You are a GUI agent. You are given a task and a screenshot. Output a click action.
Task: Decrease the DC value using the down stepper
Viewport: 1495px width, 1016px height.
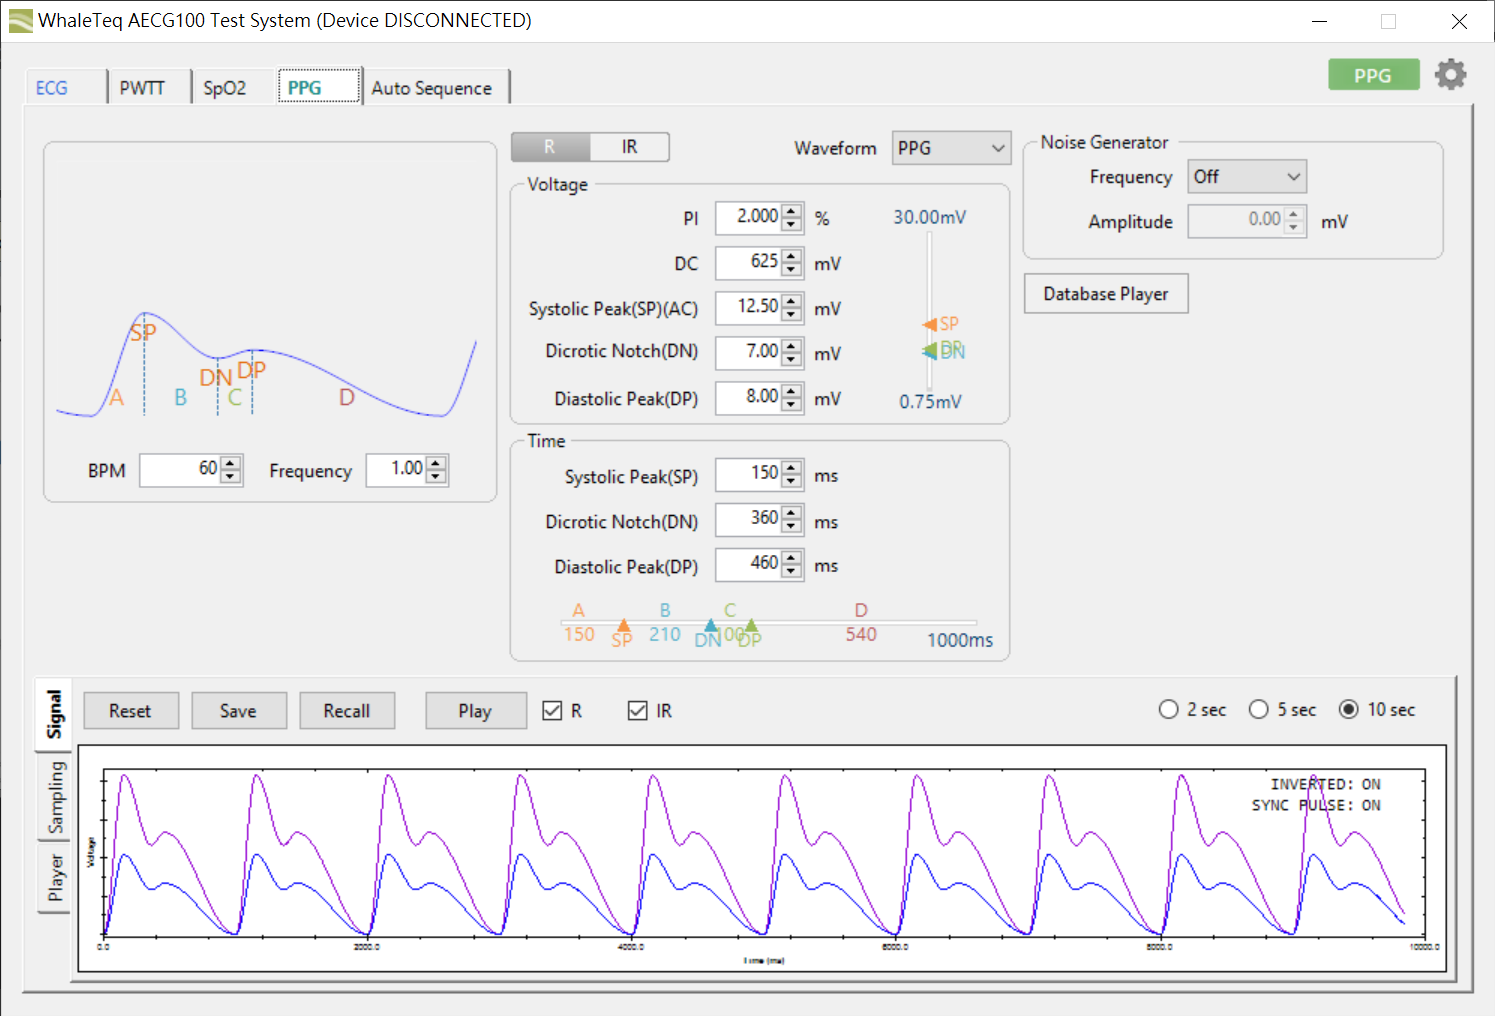[x=791, y=269]
